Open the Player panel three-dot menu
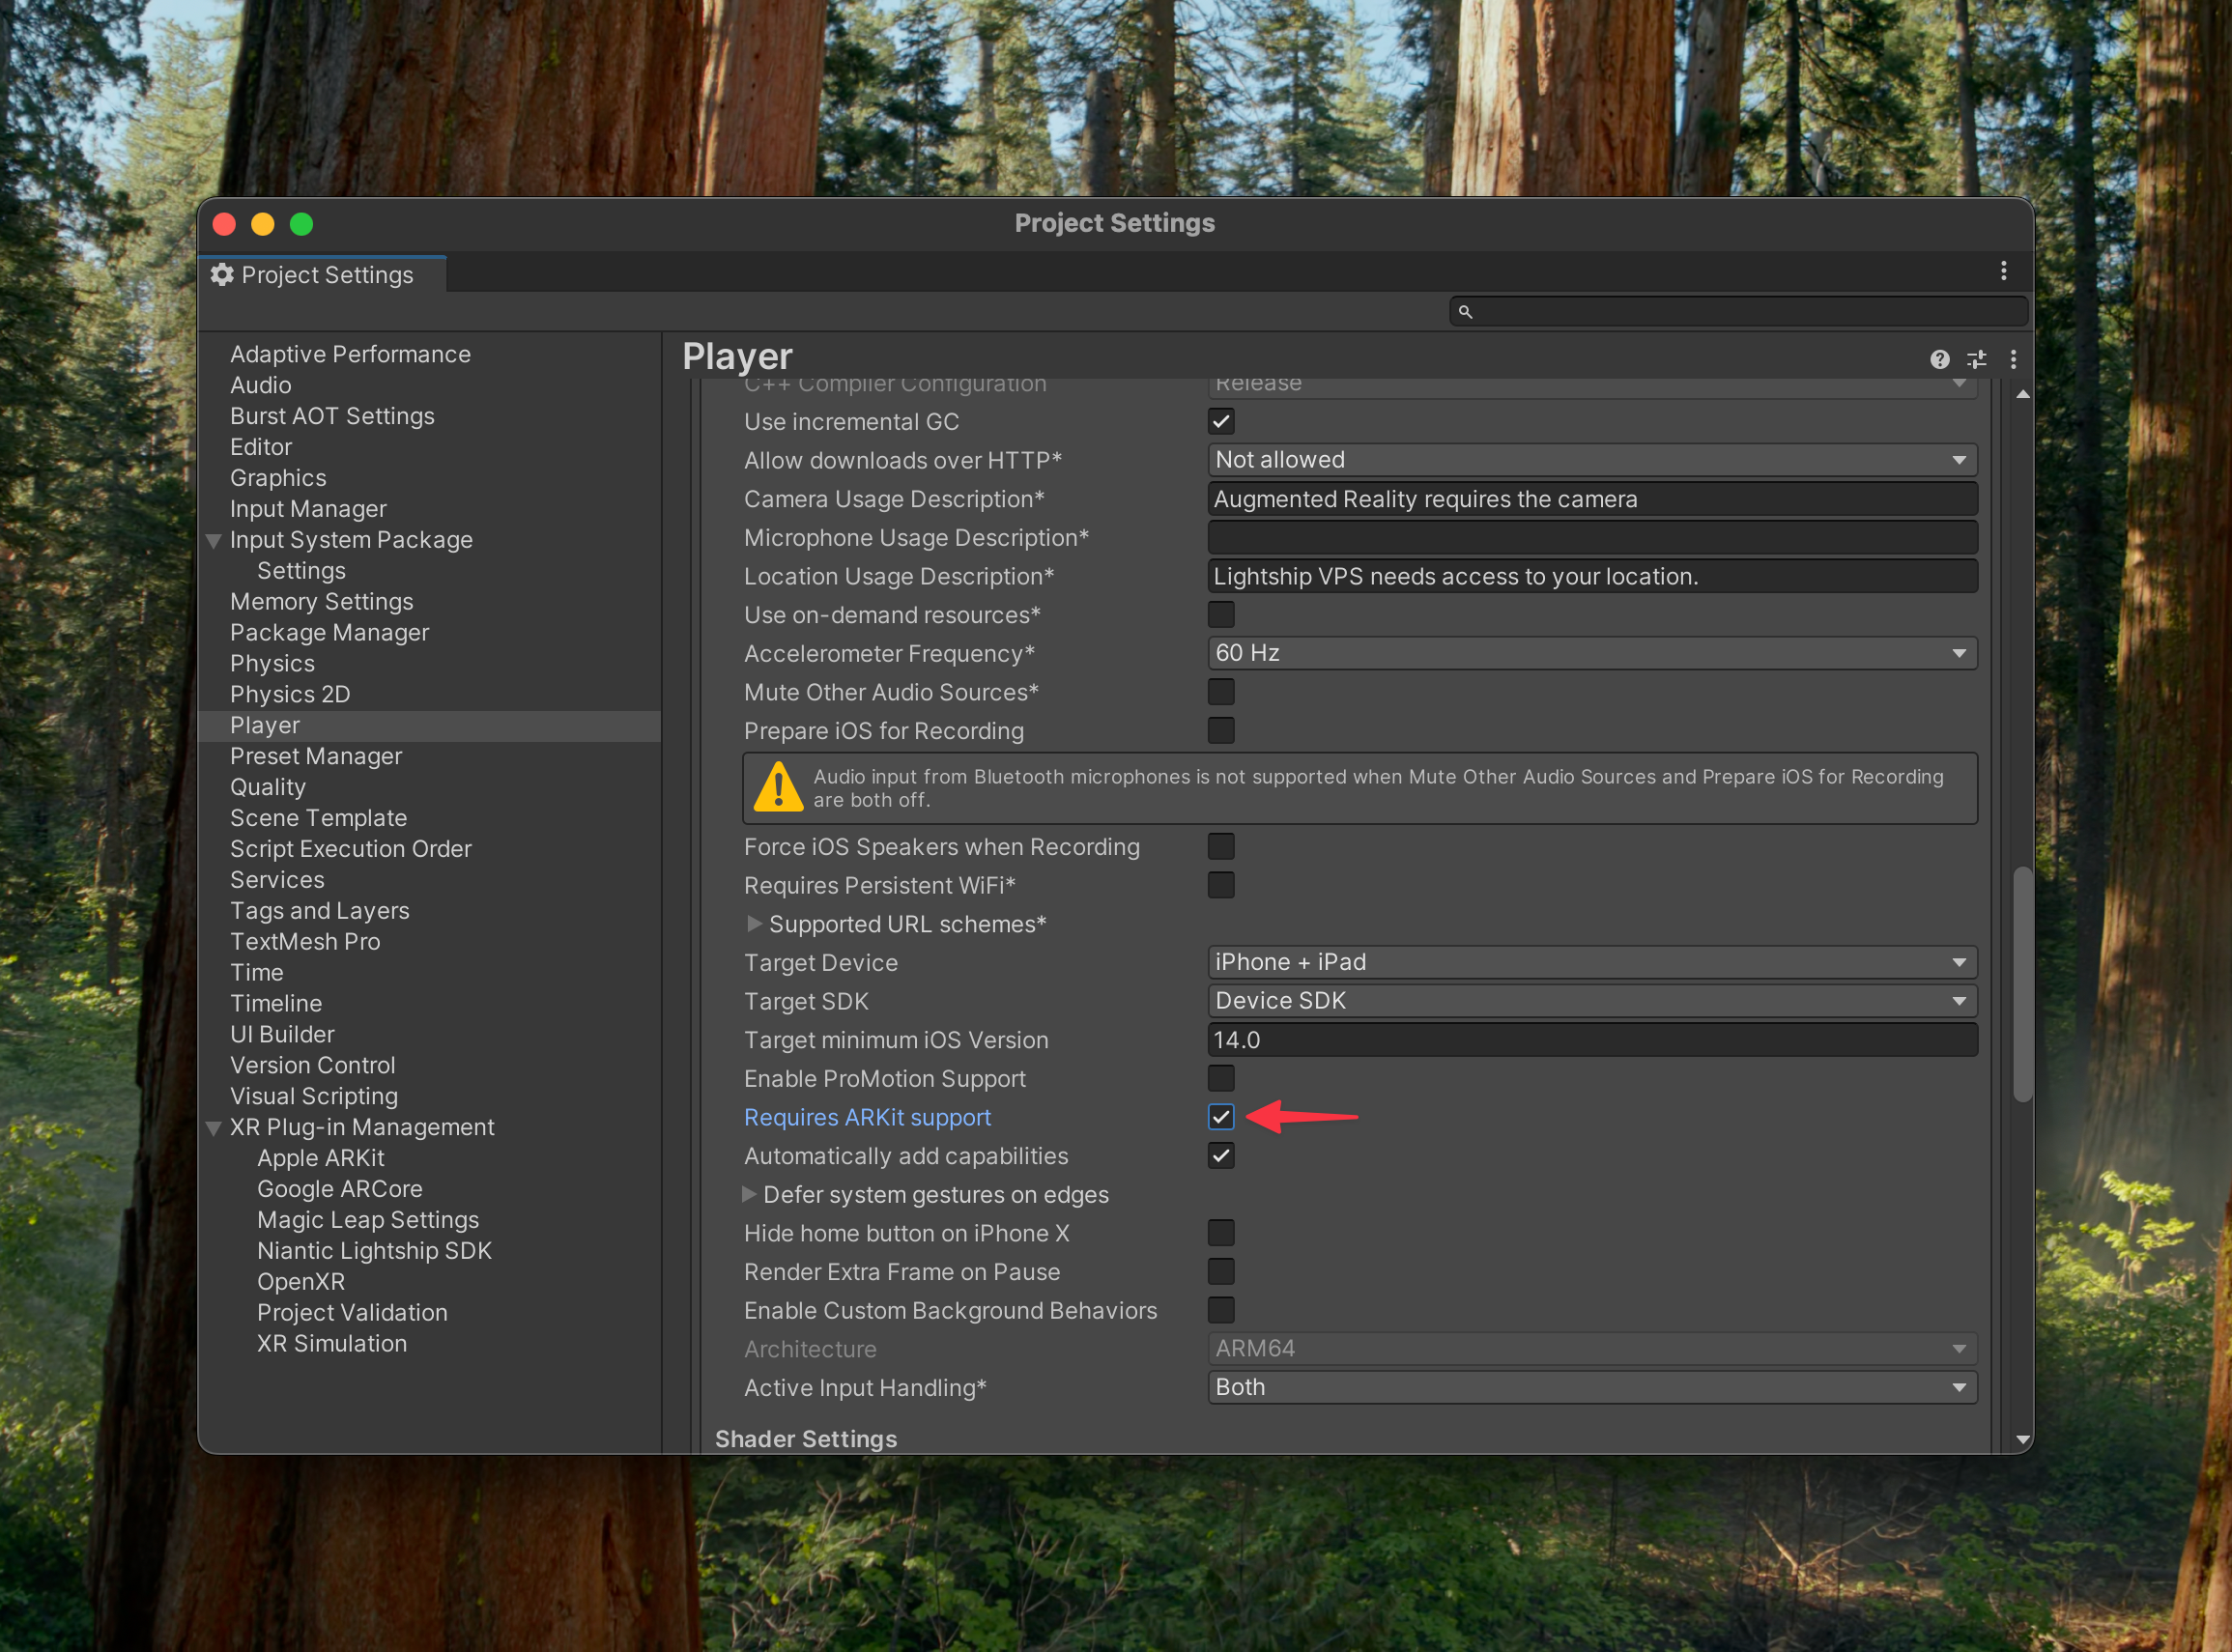The width and height of the screenshot is (2232, 1652). pyautogui.click(x=2013, y=359)
